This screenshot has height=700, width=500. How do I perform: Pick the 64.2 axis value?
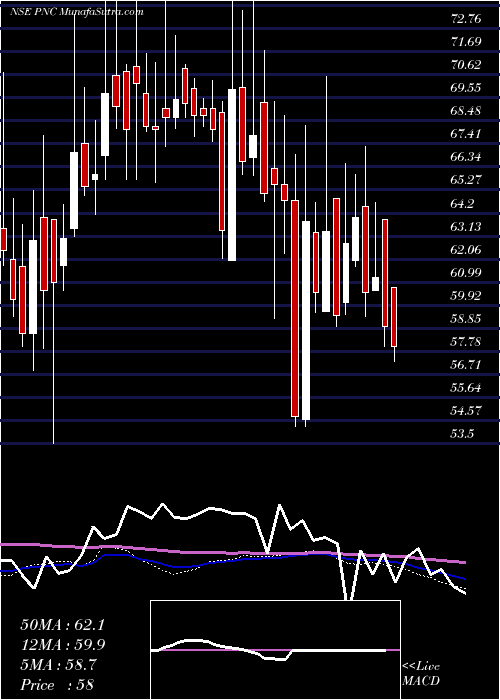coord(463,203)
